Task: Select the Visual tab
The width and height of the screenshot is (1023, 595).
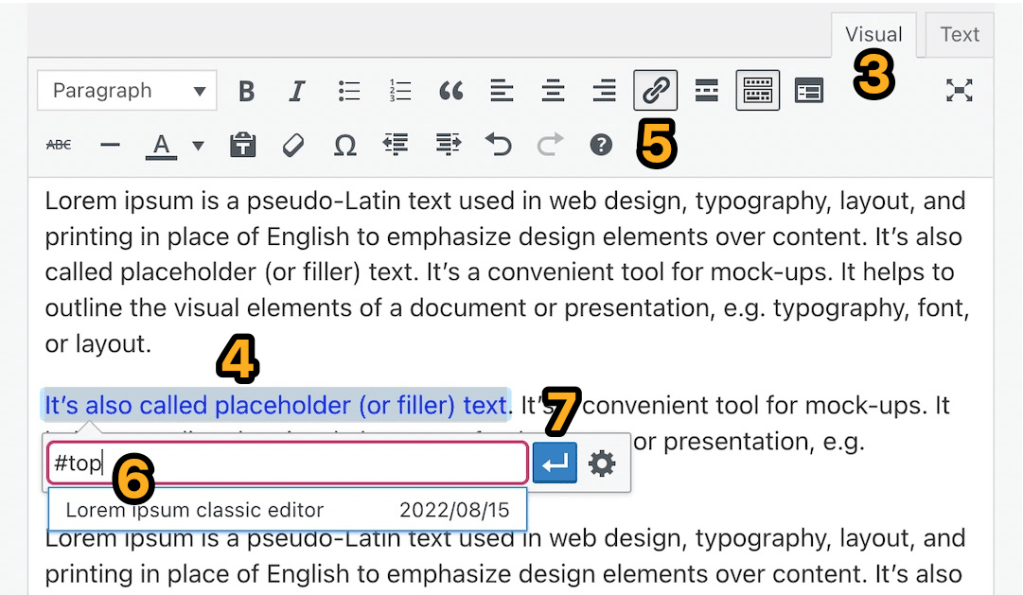Action: coord(872,34)
